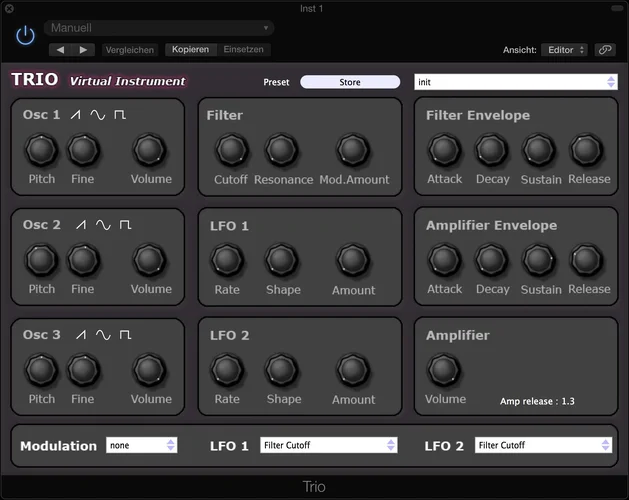The width and height of the screenshot is (629, 500).
Task: Click Osc 2 Pitch knob
Action: pos(41,260)
